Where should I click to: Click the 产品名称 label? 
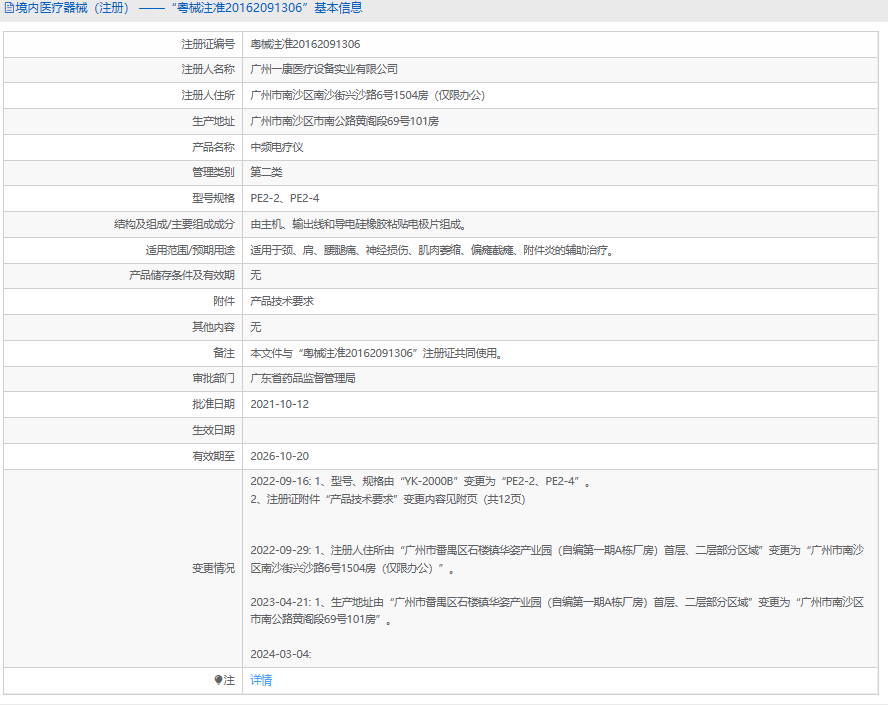tap(213, 147)
